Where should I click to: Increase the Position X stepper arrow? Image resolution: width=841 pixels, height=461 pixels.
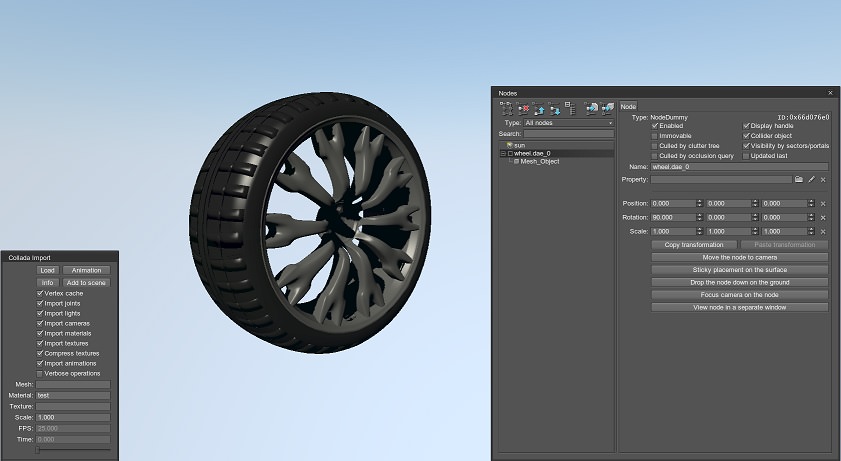click(x=700, y=201)
